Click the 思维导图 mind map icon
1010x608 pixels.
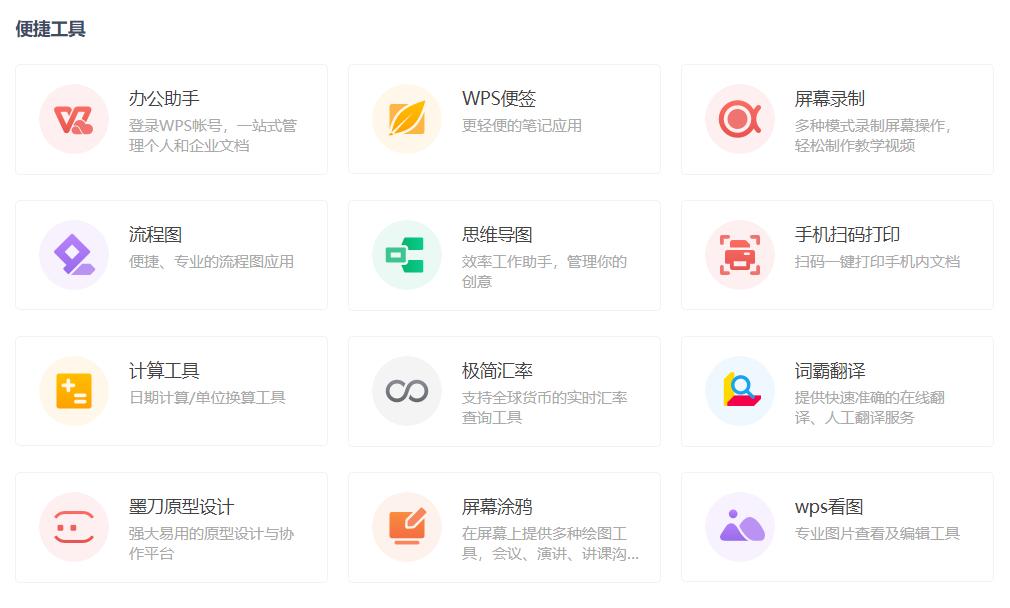pos(406,255)
